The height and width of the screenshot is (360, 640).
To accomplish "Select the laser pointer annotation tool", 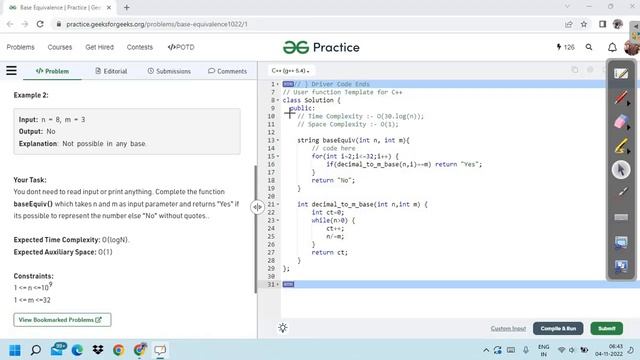I will (621, 192).
